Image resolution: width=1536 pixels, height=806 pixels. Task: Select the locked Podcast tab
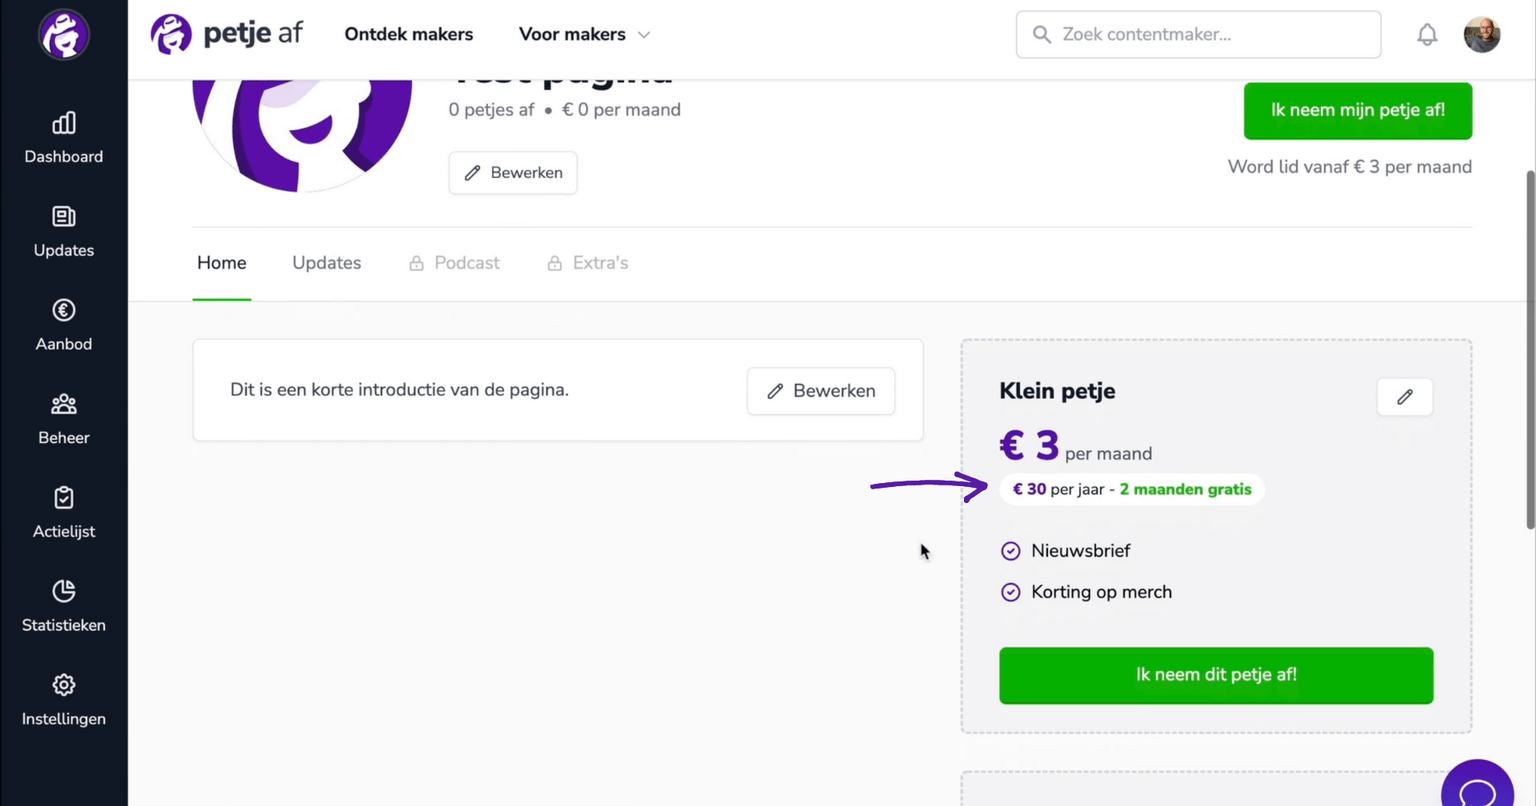(454, 263)
